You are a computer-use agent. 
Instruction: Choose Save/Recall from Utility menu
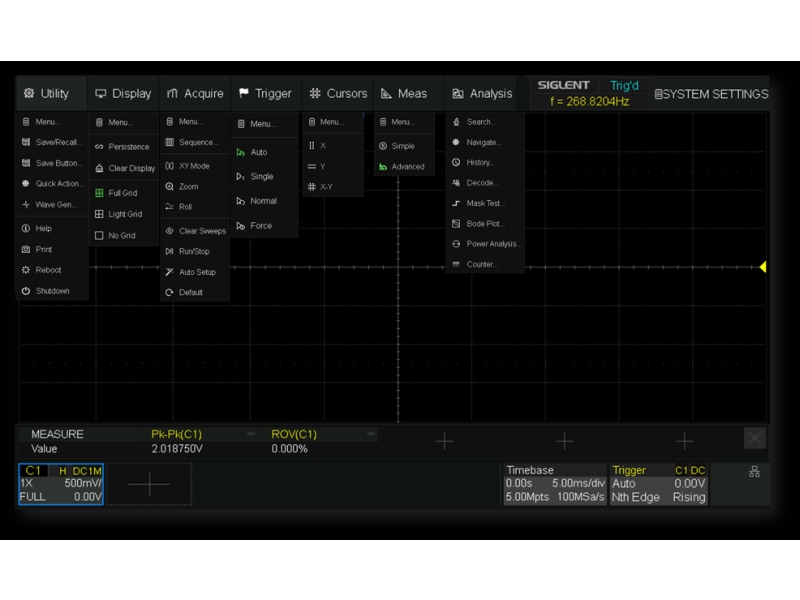(52, 142)
